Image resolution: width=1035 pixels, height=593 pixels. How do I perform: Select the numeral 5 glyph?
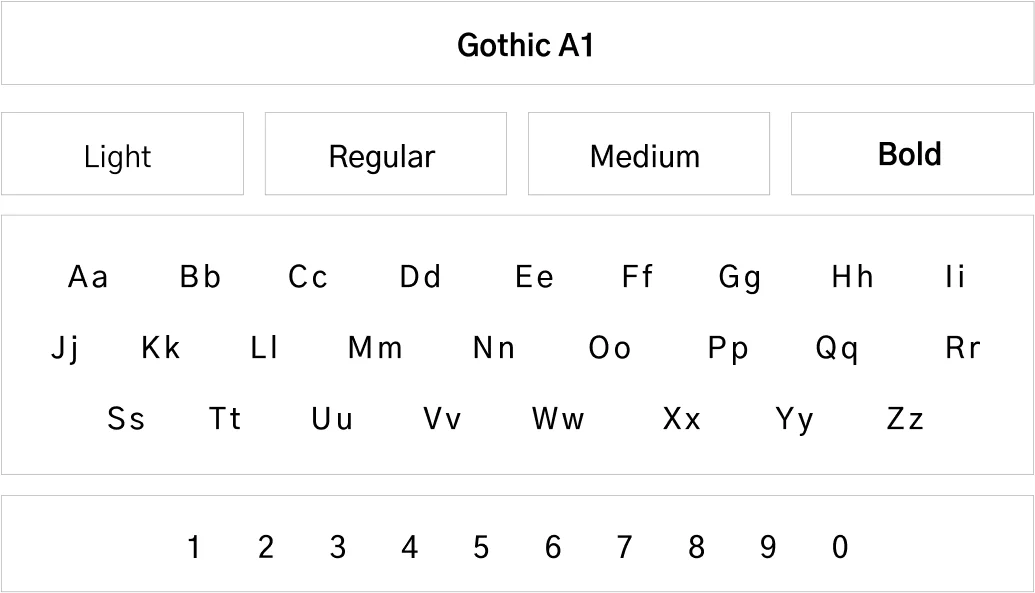point(481,547)
